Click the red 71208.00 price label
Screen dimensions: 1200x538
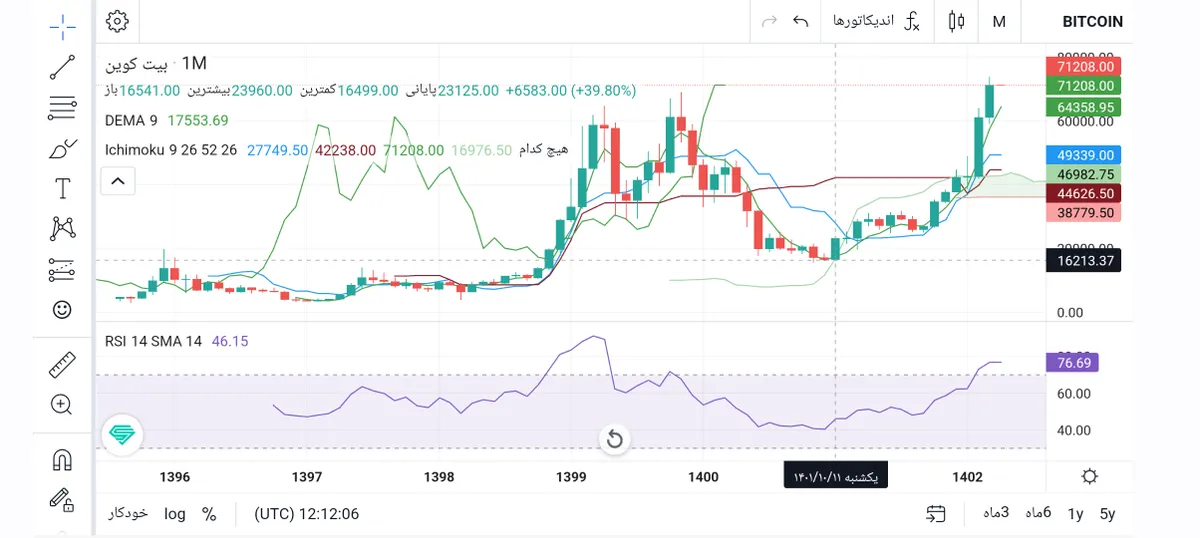point(1083,66)
